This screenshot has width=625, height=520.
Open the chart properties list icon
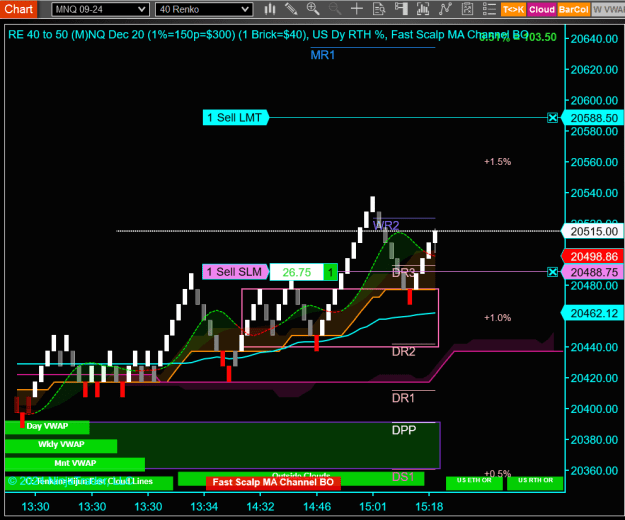coord(489,9)
